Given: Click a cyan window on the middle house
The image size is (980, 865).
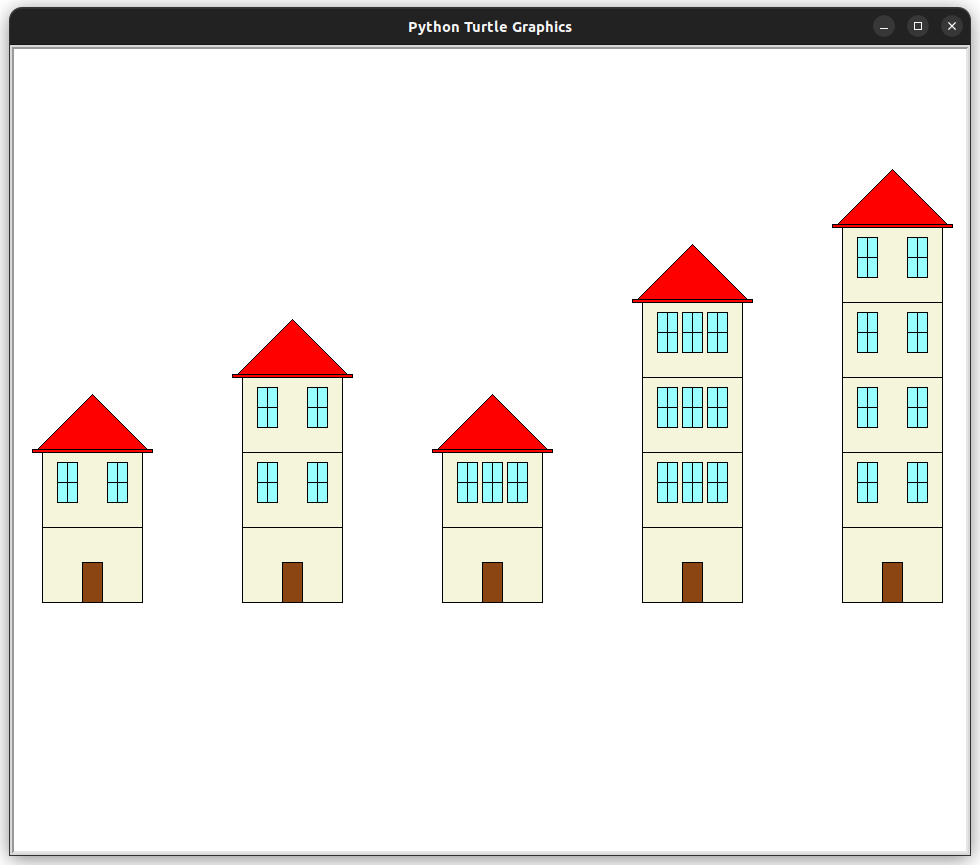Looking at the screenshot, I should (x=492, y=483).
